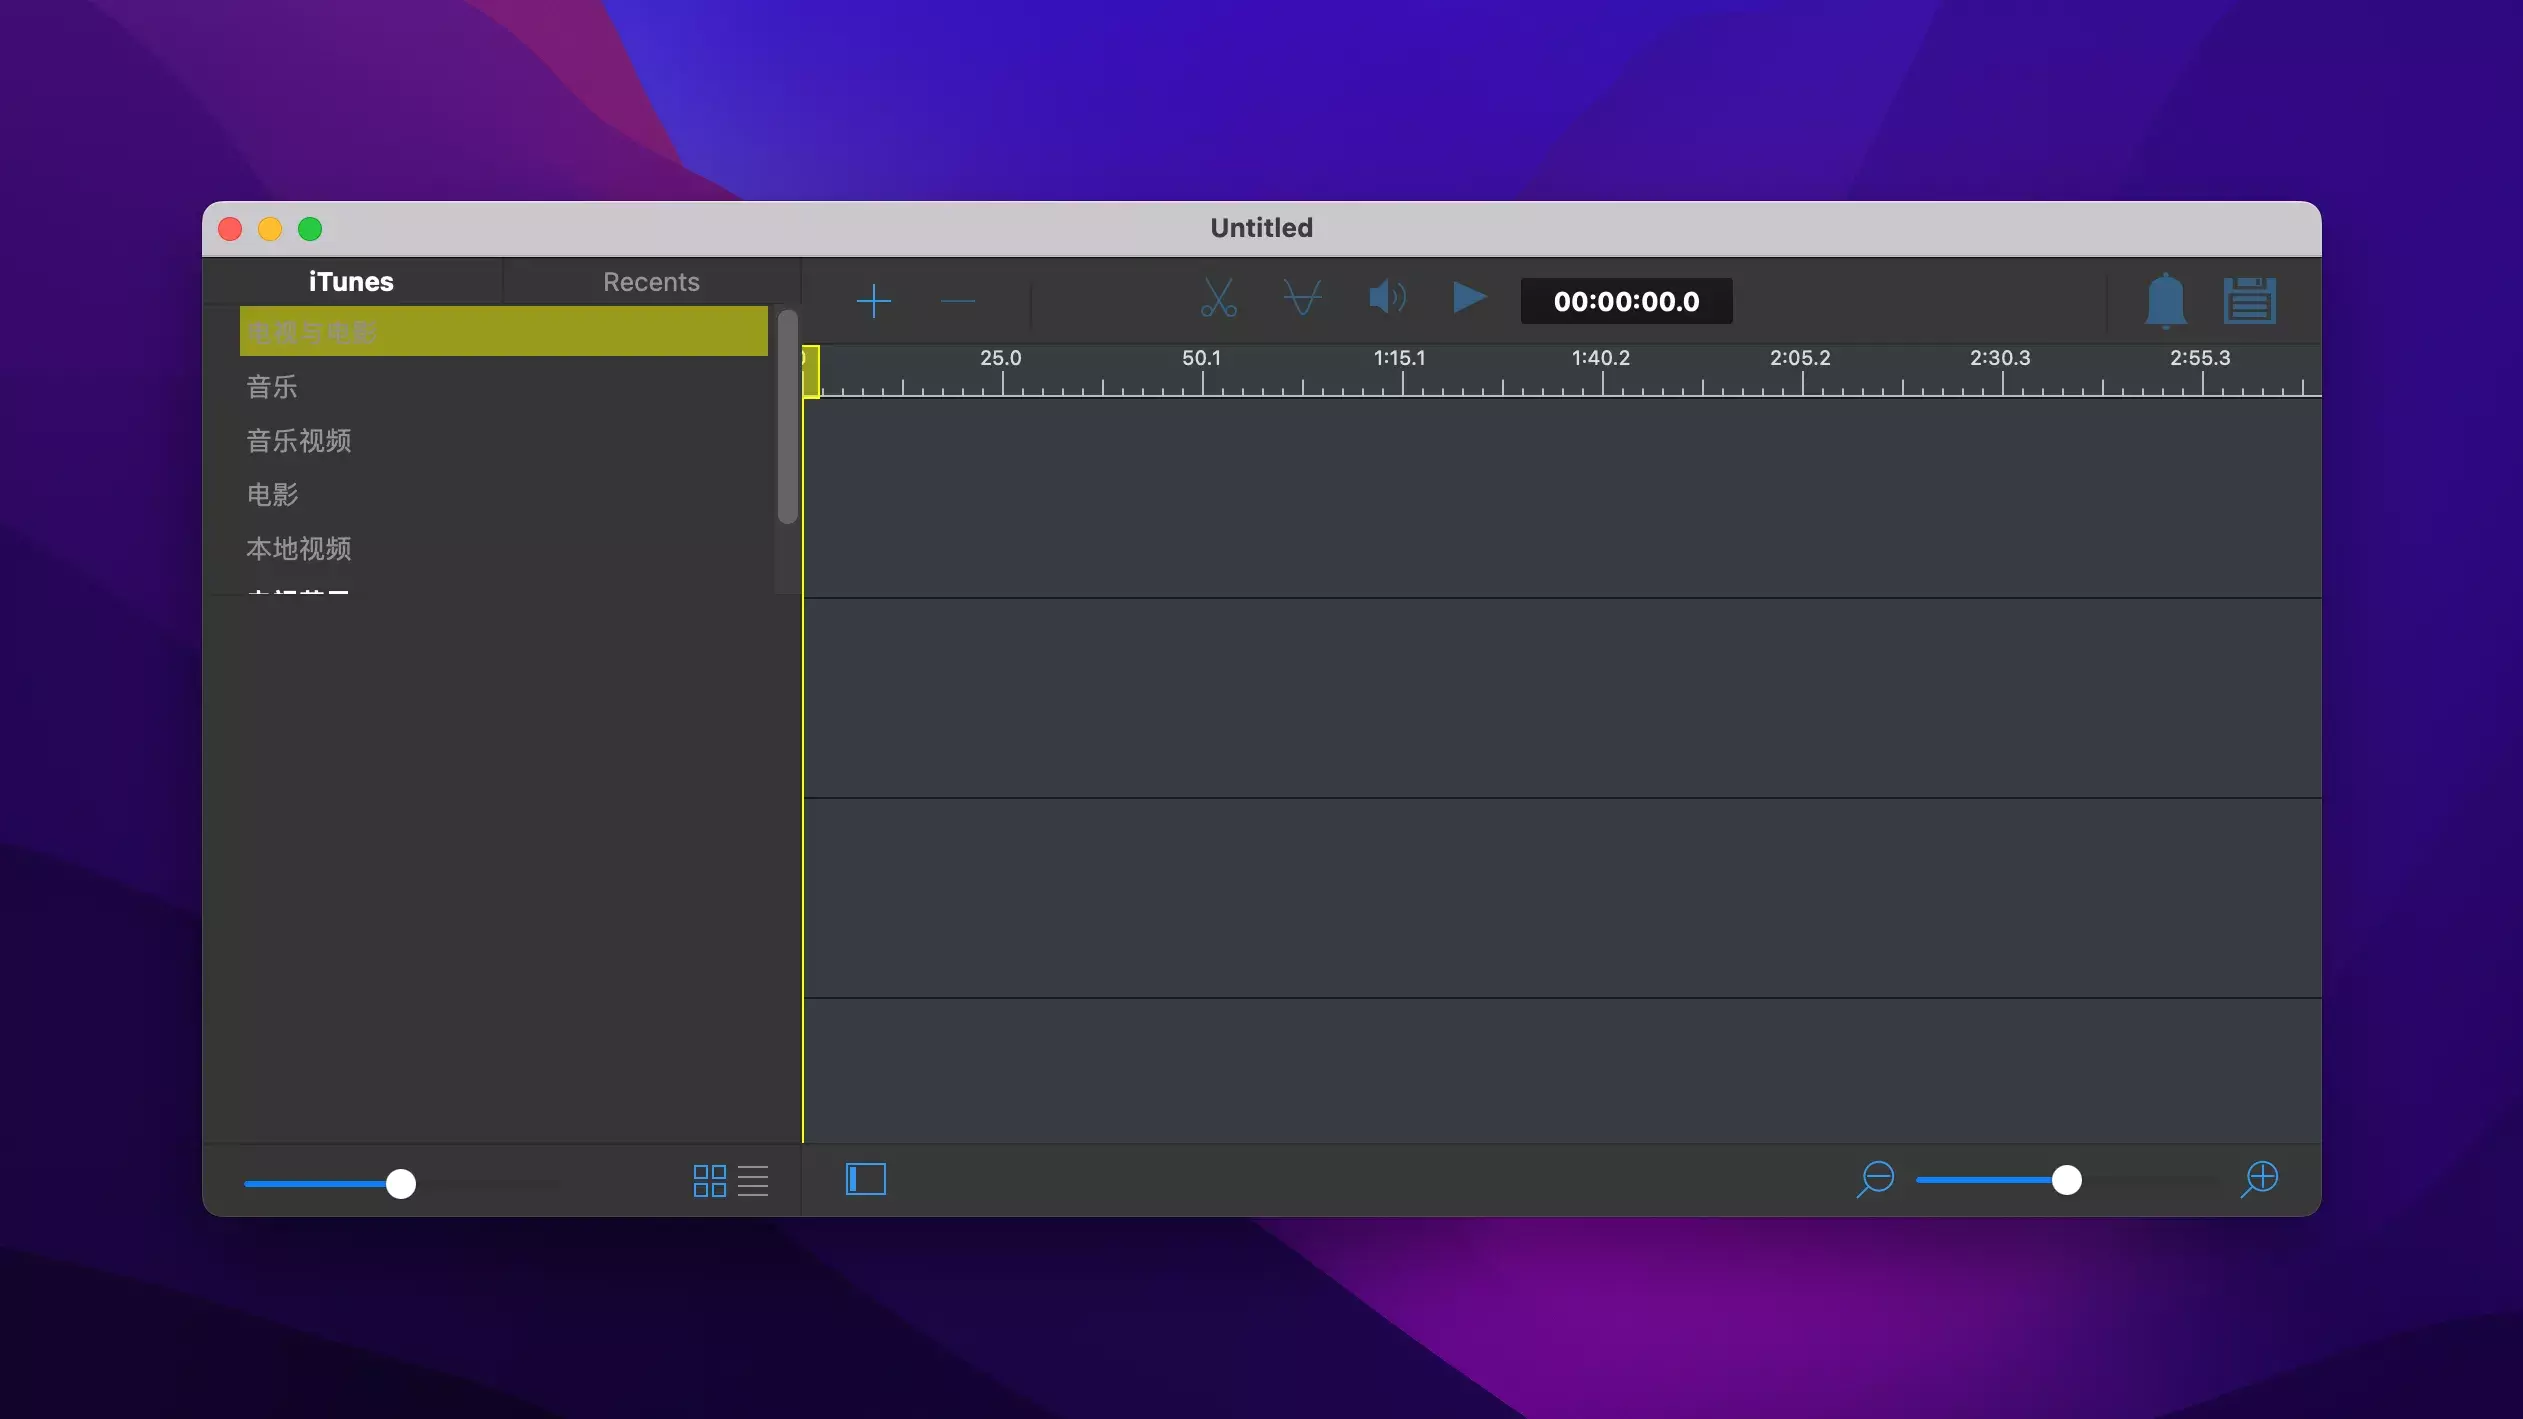Image resolution: width=2523 pixels, height=1419 pixels.
Task: Switch to list view in media browser
Action: (753, 1181)
